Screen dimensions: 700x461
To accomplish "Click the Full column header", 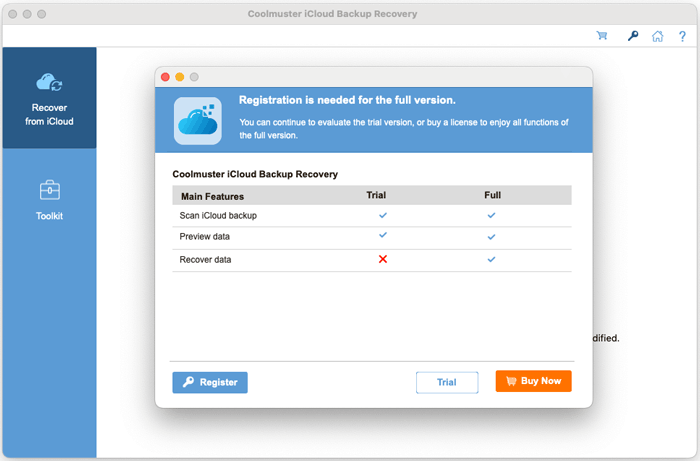I will pyautogui.click(x=492, y=195).
